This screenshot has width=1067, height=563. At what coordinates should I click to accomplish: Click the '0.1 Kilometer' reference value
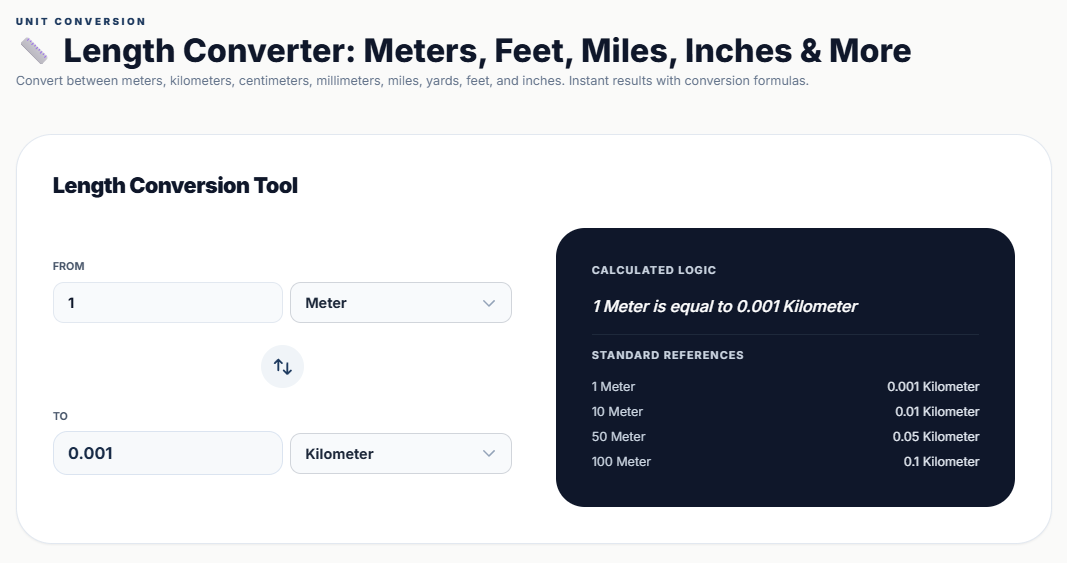point(941,462)
